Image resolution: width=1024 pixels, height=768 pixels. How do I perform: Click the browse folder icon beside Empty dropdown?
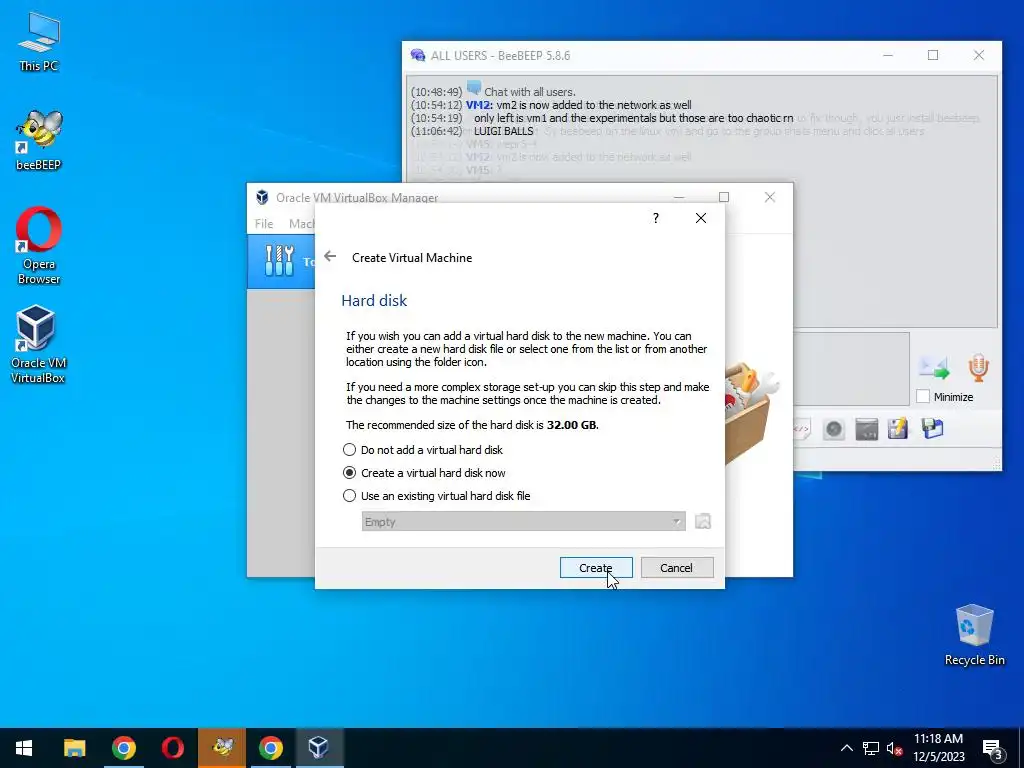pyautogui.click(x=703, y=522)
